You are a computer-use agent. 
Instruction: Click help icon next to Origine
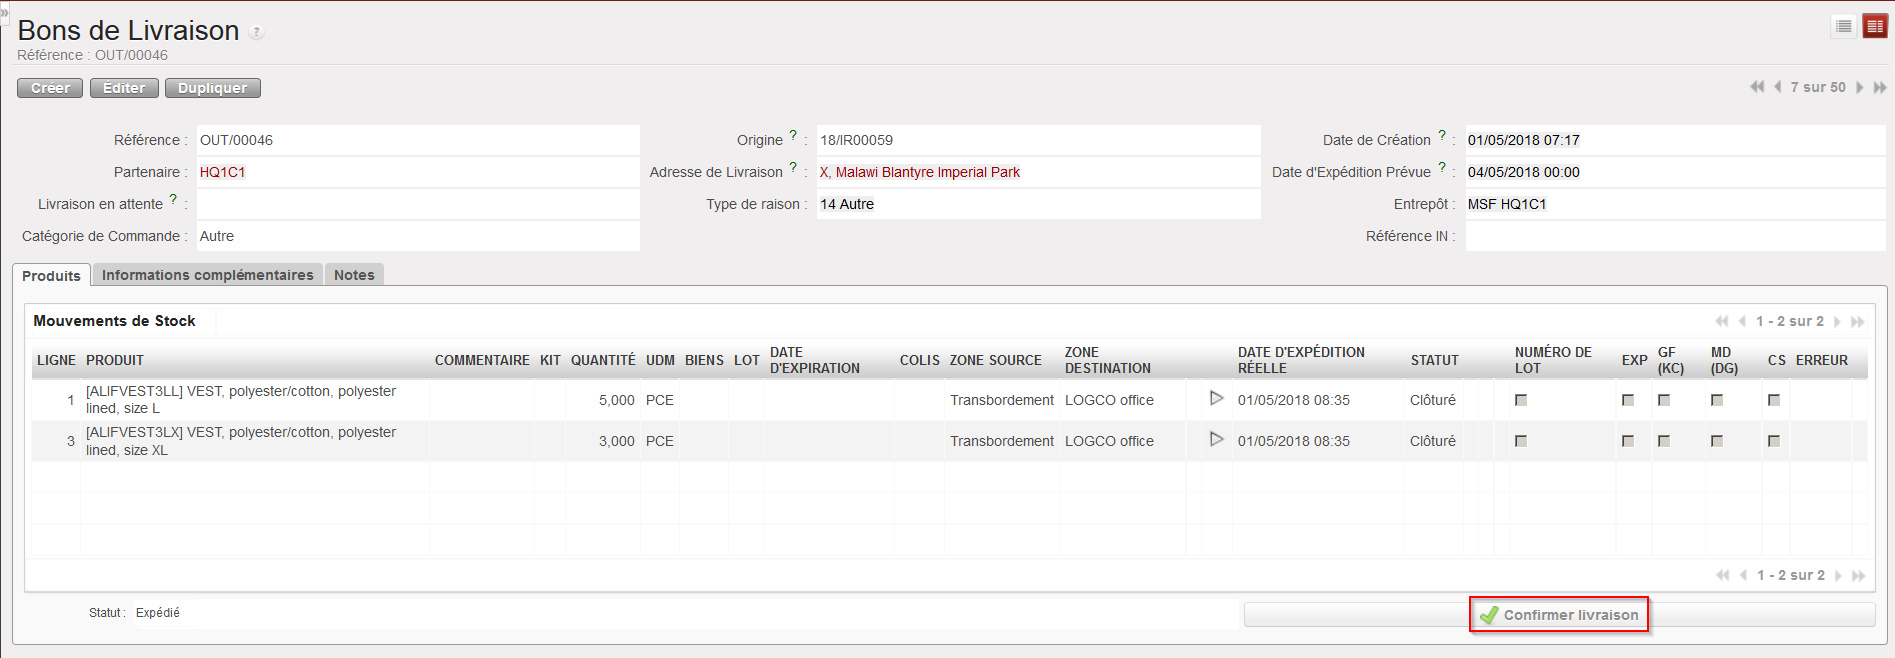(x=793, y=135)
